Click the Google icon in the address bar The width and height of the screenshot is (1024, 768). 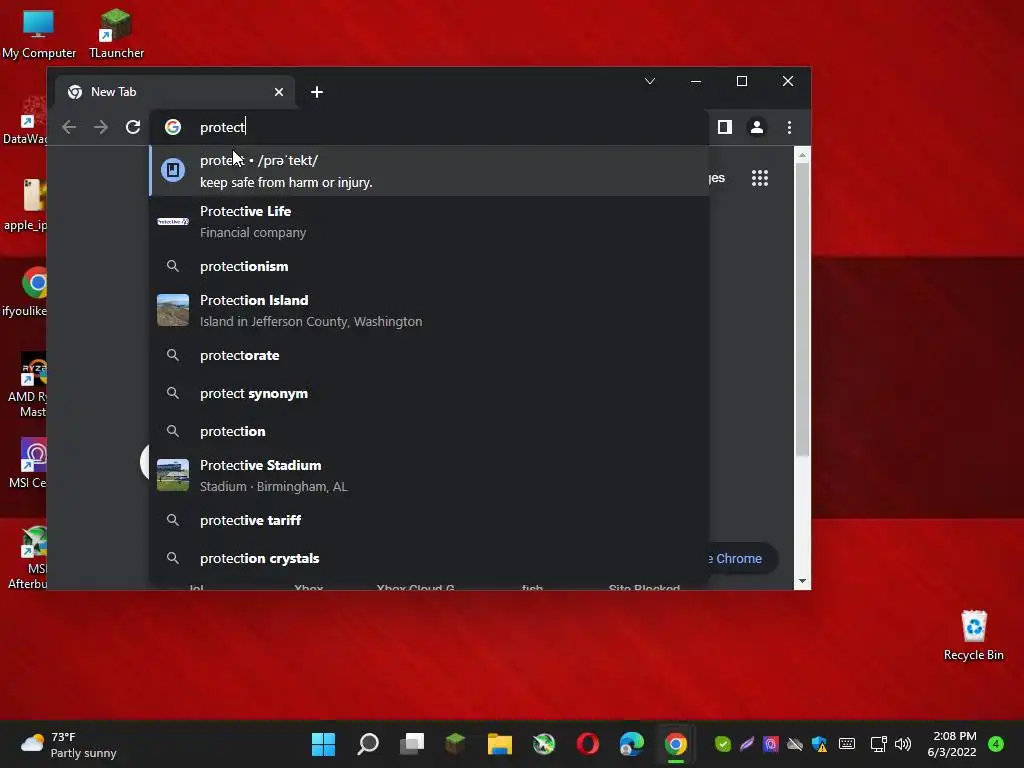[173, 127]
